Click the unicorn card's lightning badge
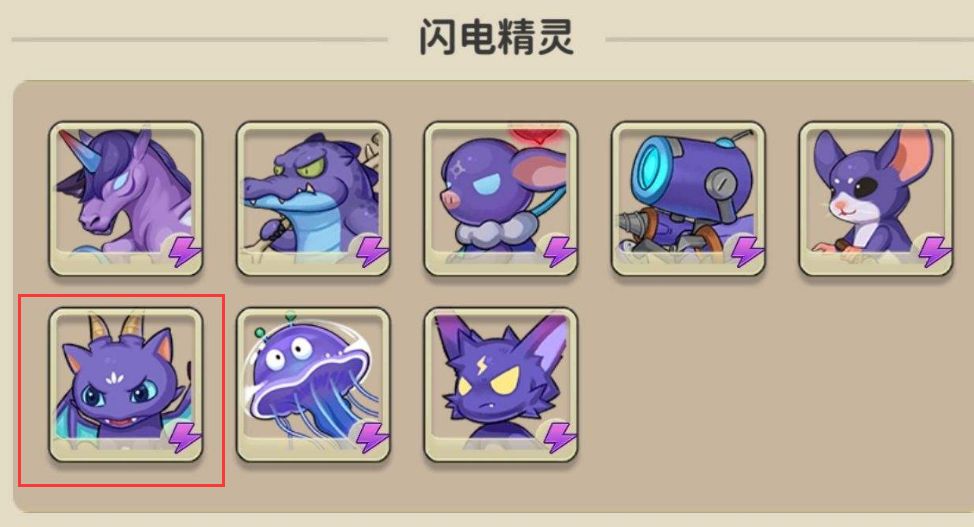Image resolution: width=974 pixels, height=527 pixels. click(184, 252)
